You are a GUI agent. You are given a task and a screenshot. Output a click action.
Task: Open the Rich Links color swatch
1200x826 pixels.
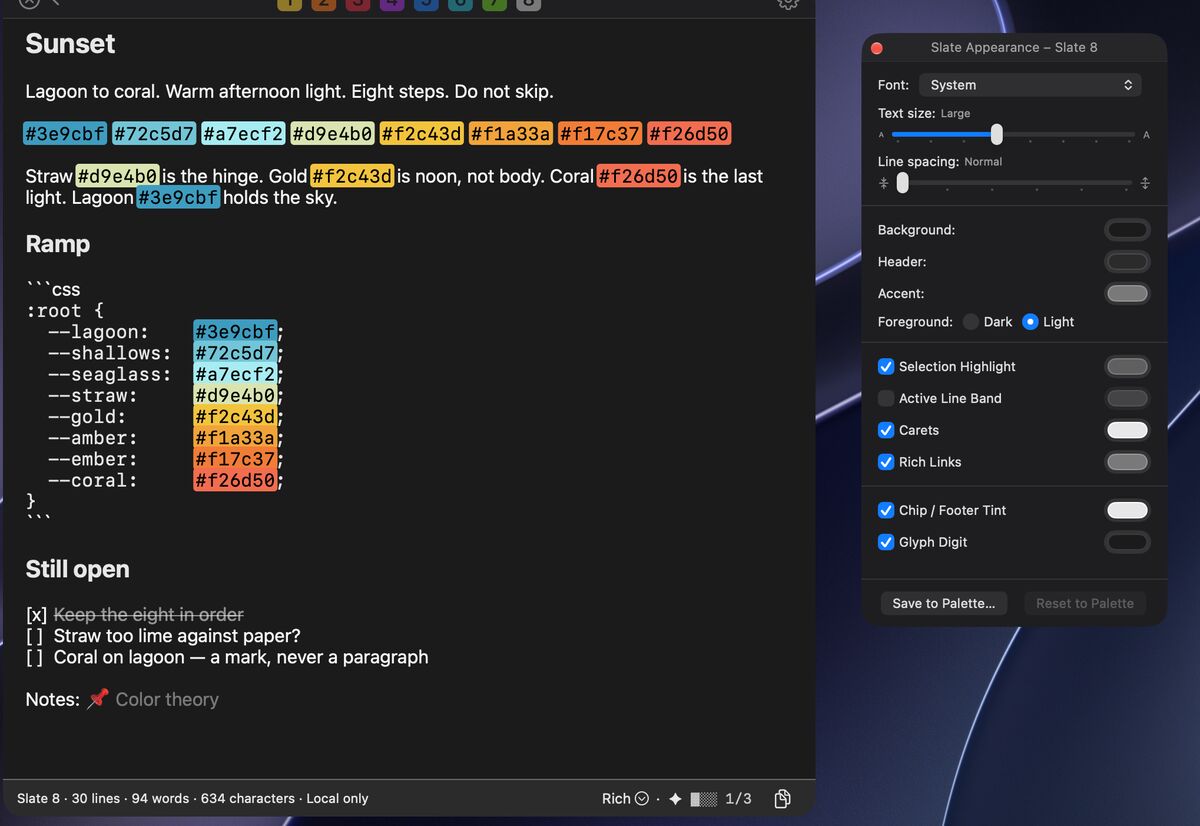point(1127,462)
